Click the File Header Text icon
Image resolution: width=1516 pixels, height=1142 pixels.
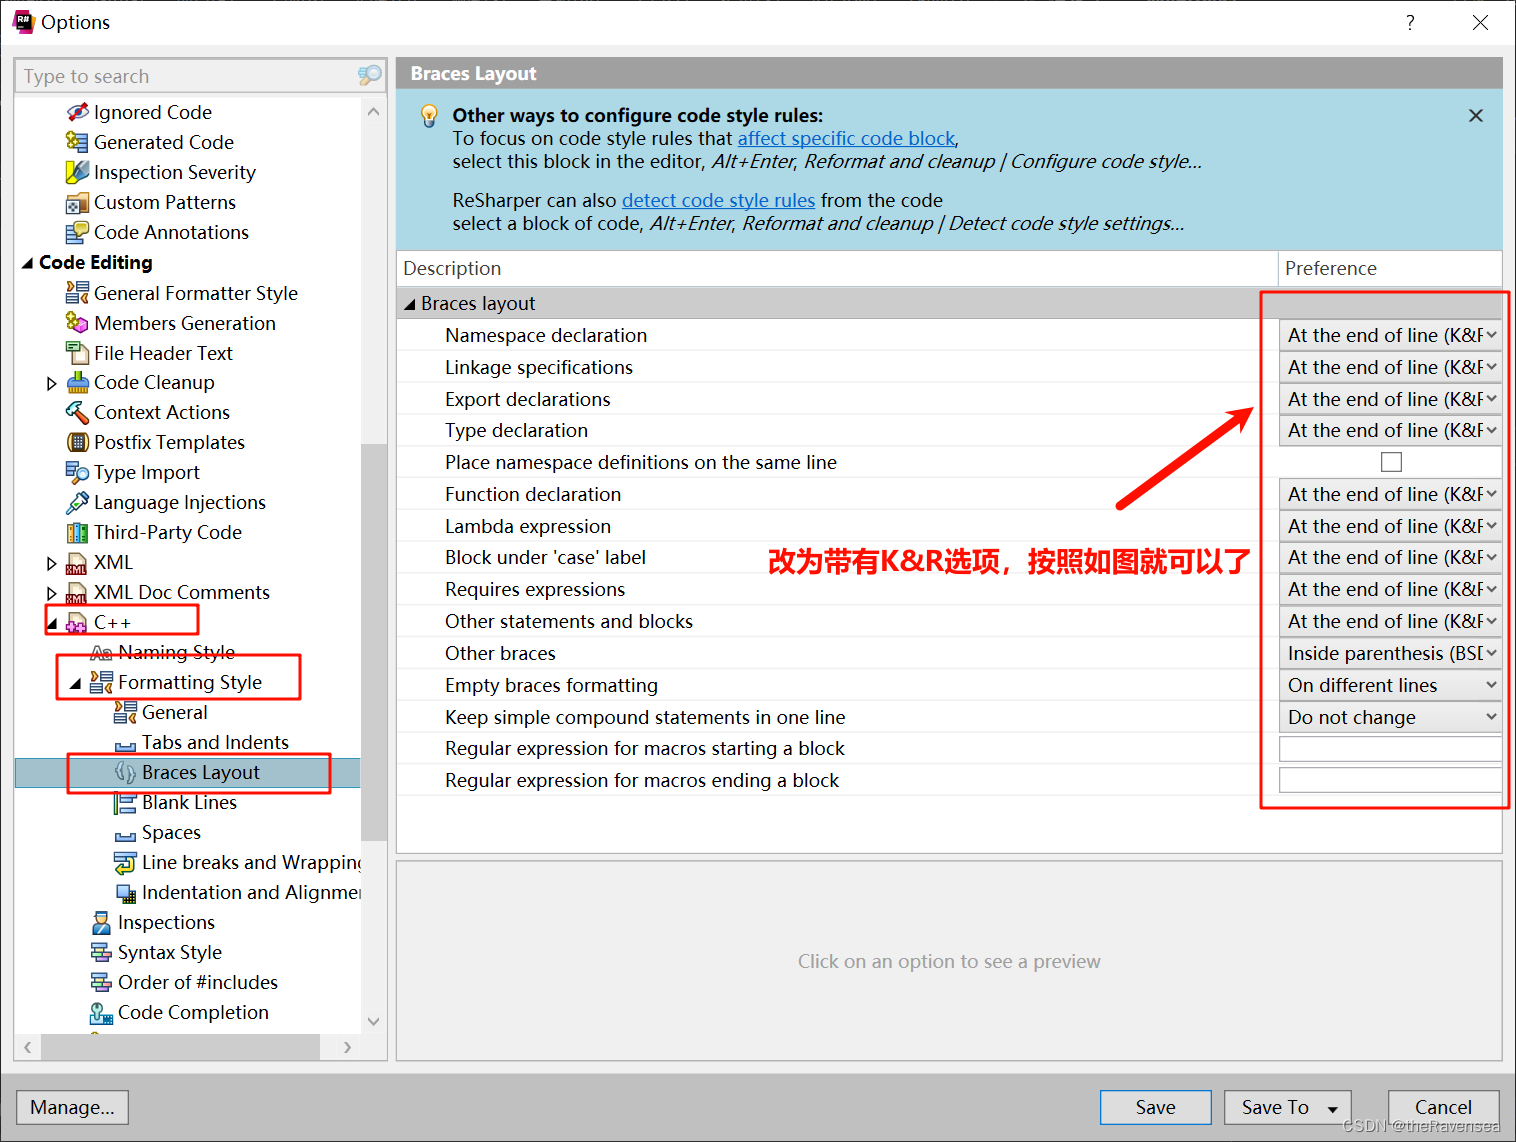[77, 353]
